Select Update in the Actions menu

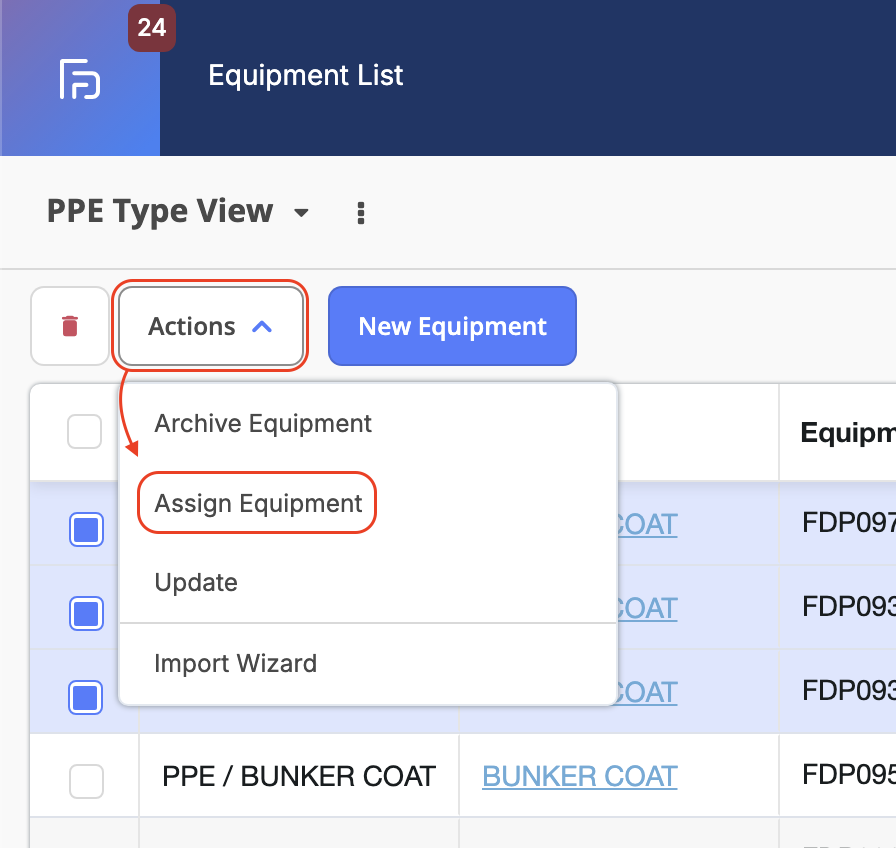pyautogui.click(x=196, y=582)
